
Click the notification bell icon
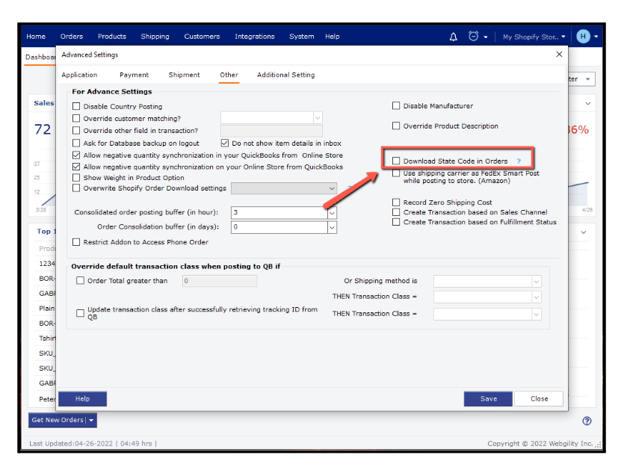[x=453, y=37]
